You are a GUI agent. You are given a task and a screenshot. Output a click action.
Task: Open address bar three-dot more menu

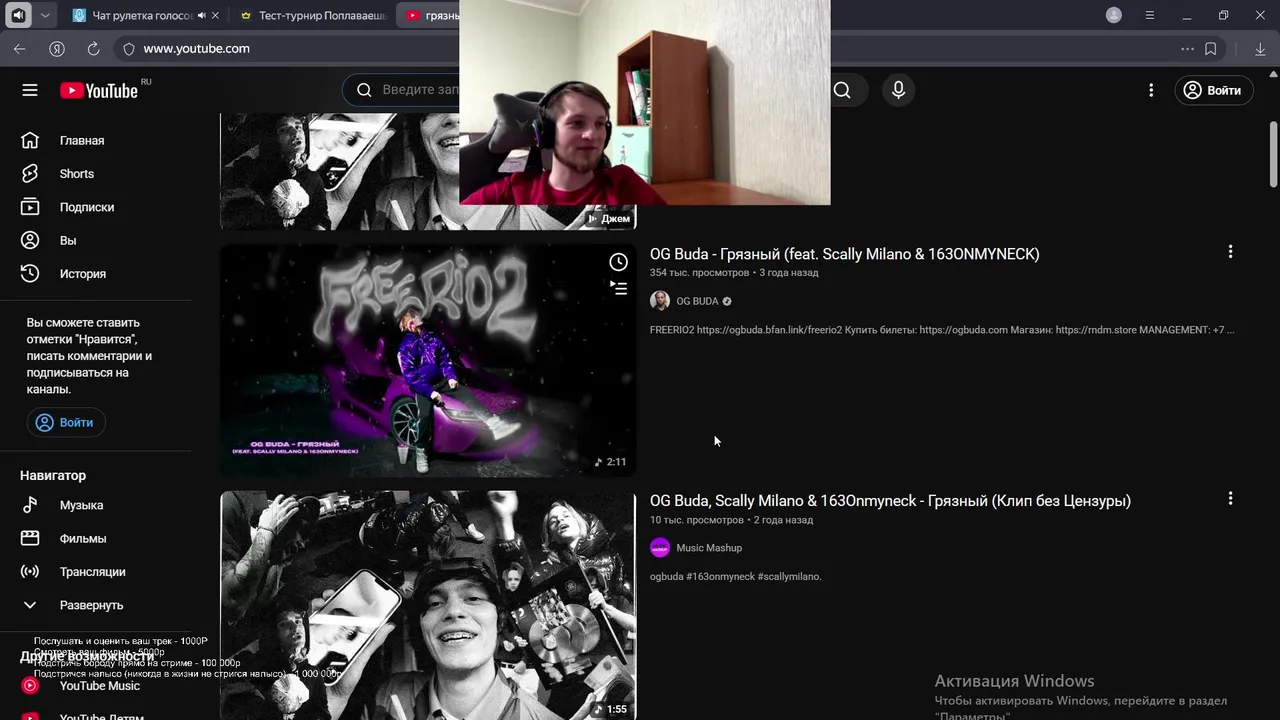(1187, 48)
